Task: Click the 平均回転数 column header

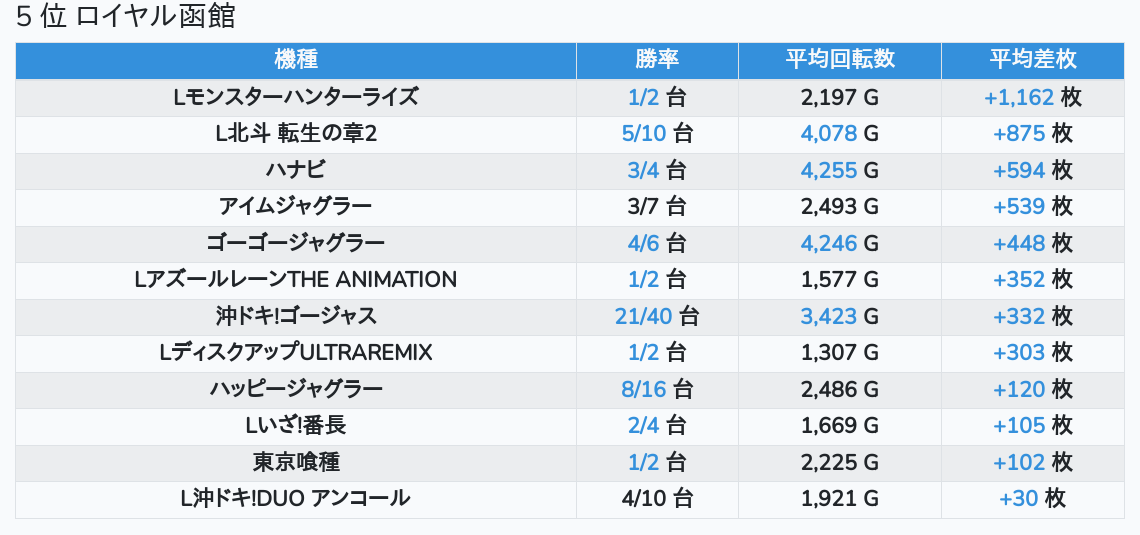Action: 839,60
